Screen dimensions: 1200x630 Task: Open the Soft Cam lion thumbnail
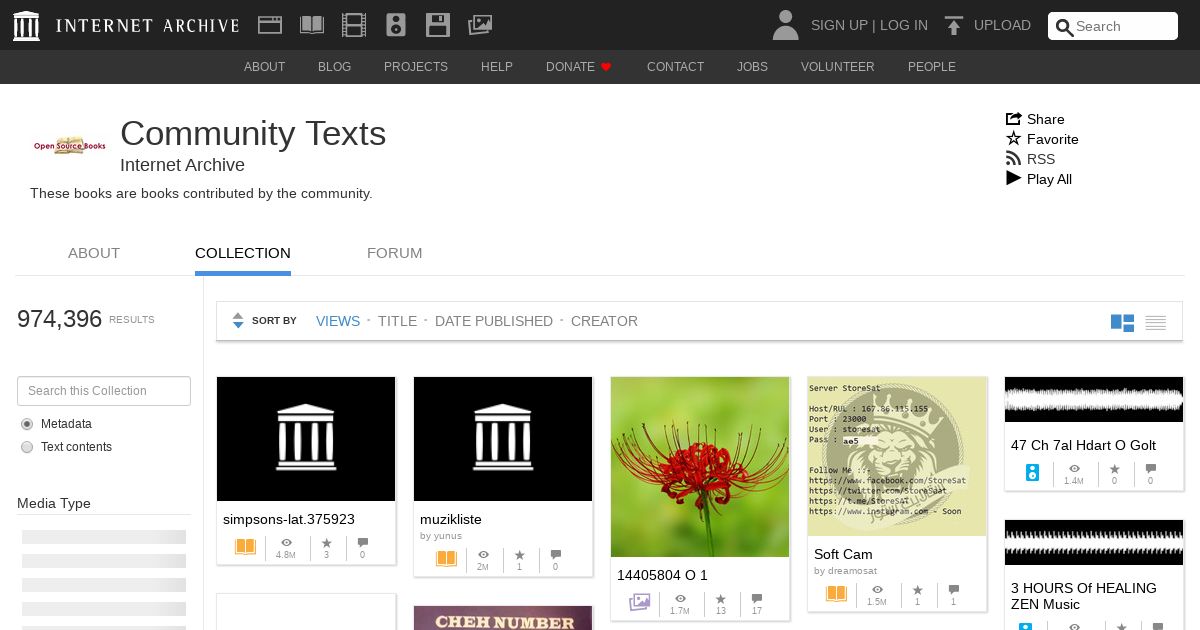pyautogui.click(x=897, y=456)
